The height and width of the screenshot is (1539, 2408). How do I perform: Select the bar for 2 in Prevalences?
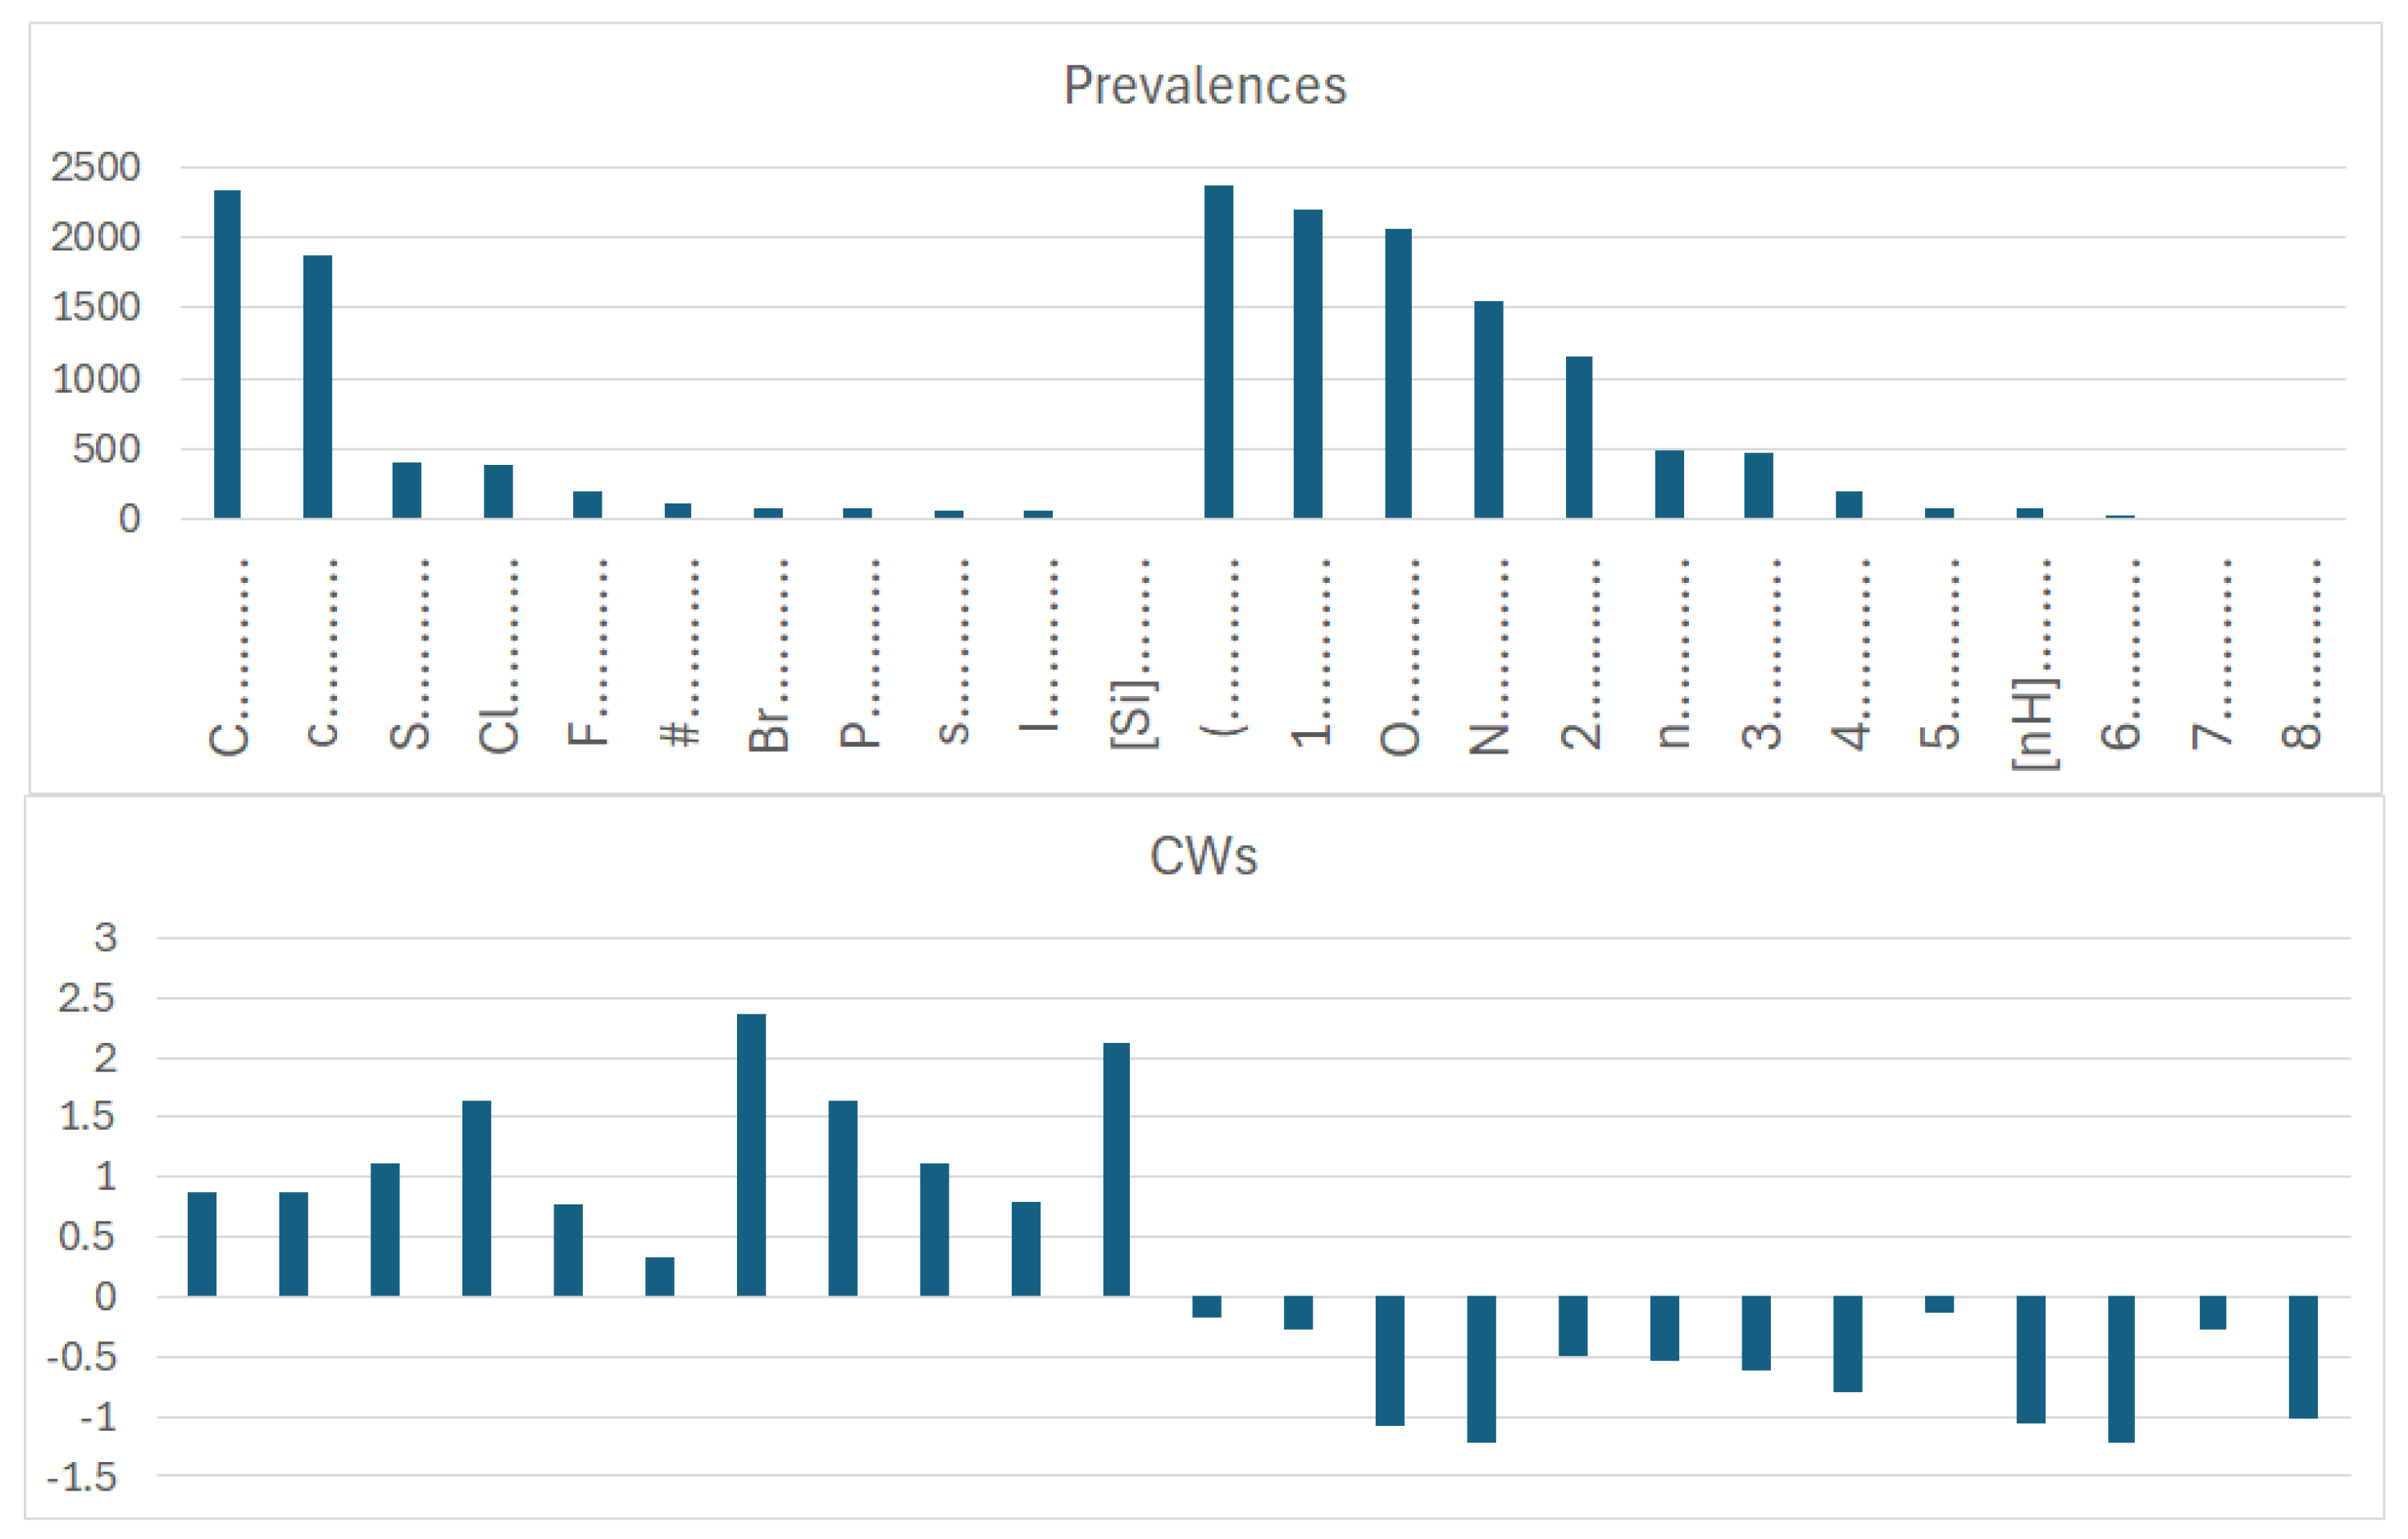point(1578,437)
